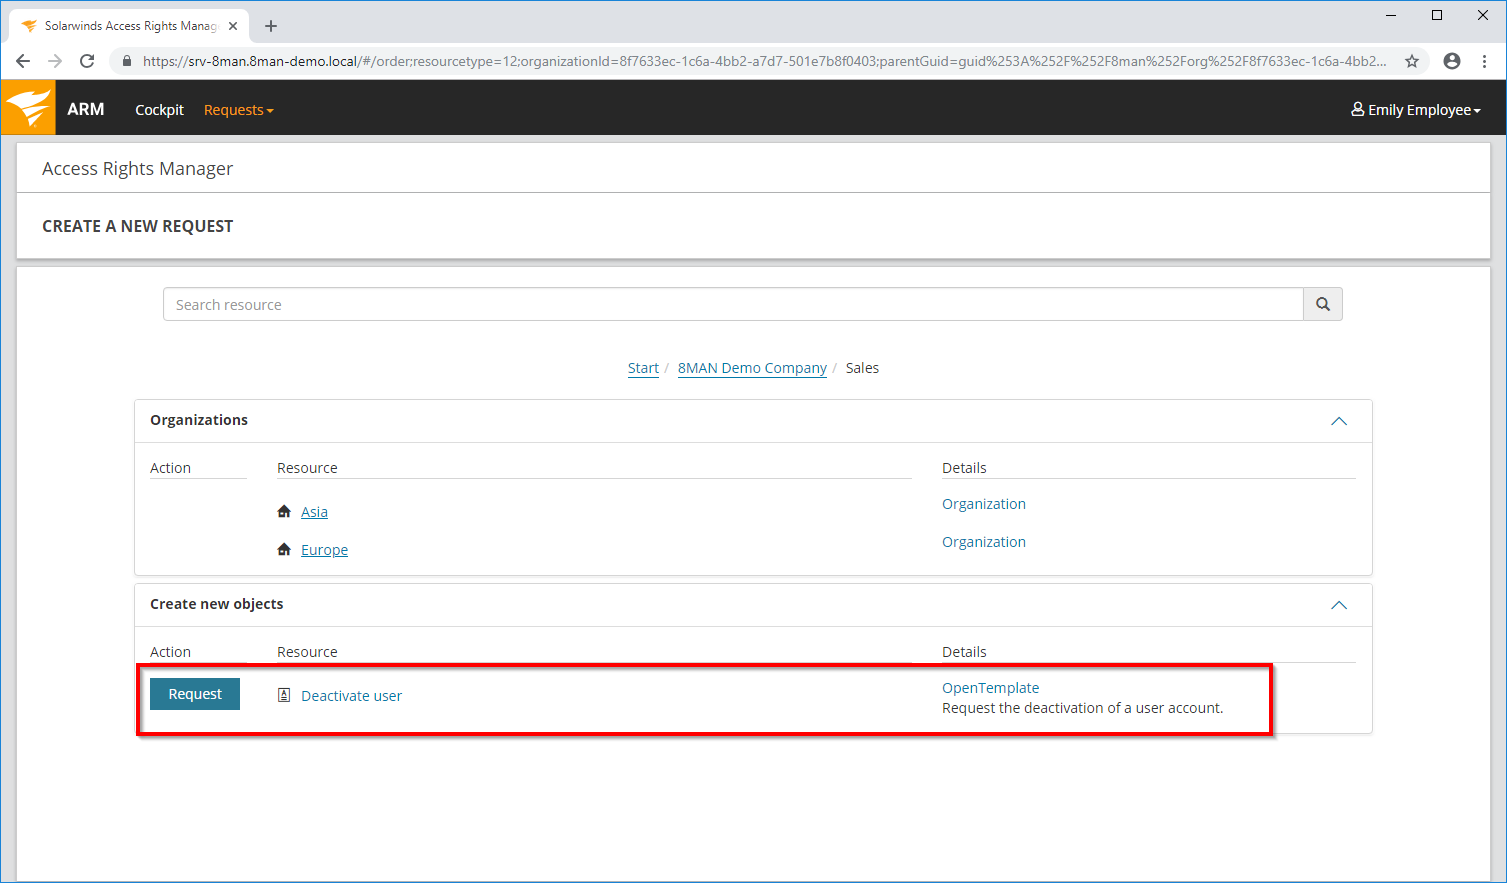Open the Cockpit navigation item
Image resolution: width=1507 pixels, height=883 pixels.
pos(159,110)
